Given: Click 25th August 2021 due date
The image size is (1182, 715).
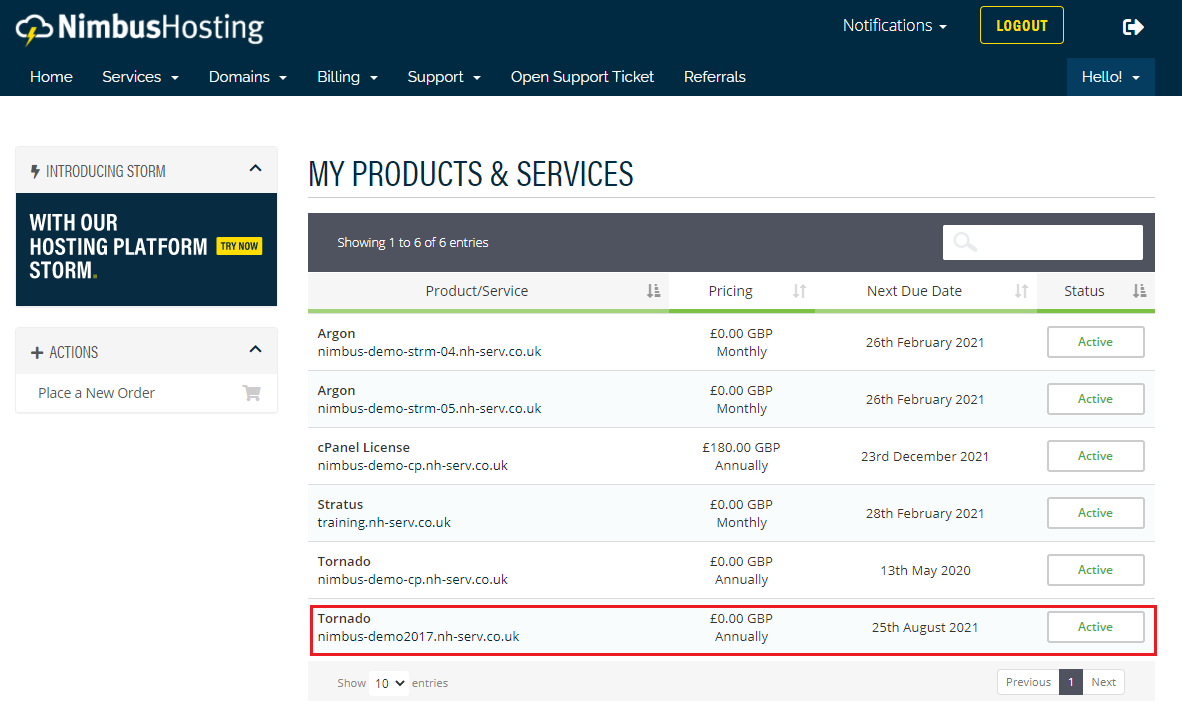Looking at the screenshot, I should click(925, 628).
